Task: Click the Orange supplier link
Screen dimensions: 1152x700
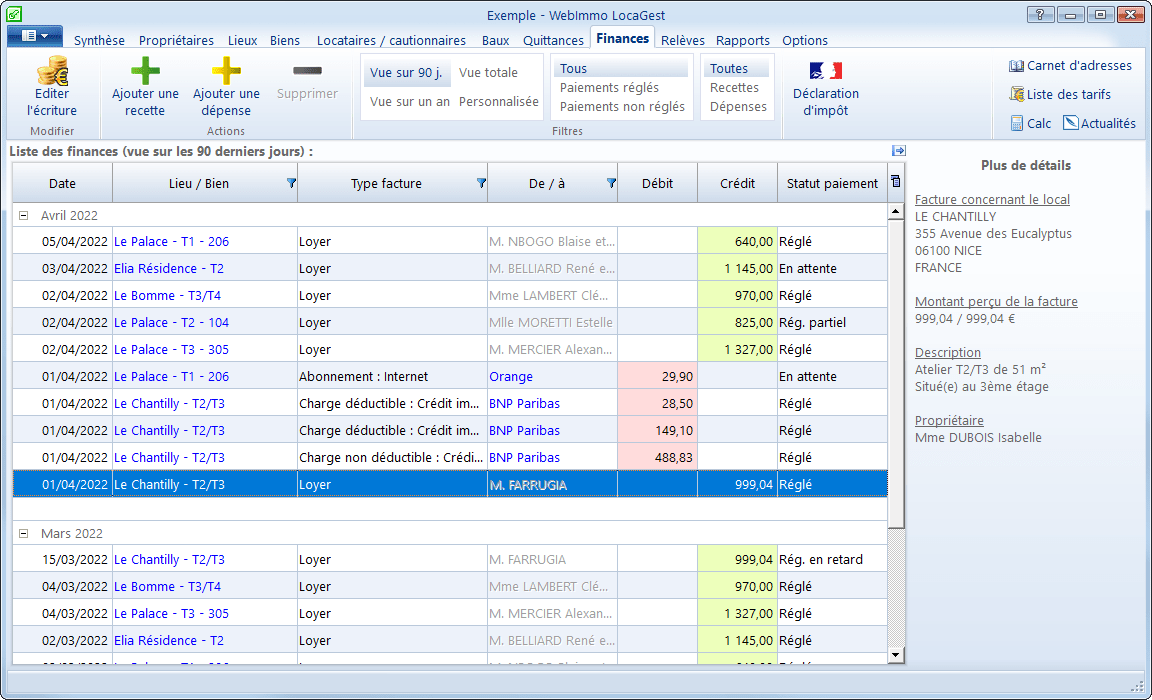Action: (x=511, y=377)
